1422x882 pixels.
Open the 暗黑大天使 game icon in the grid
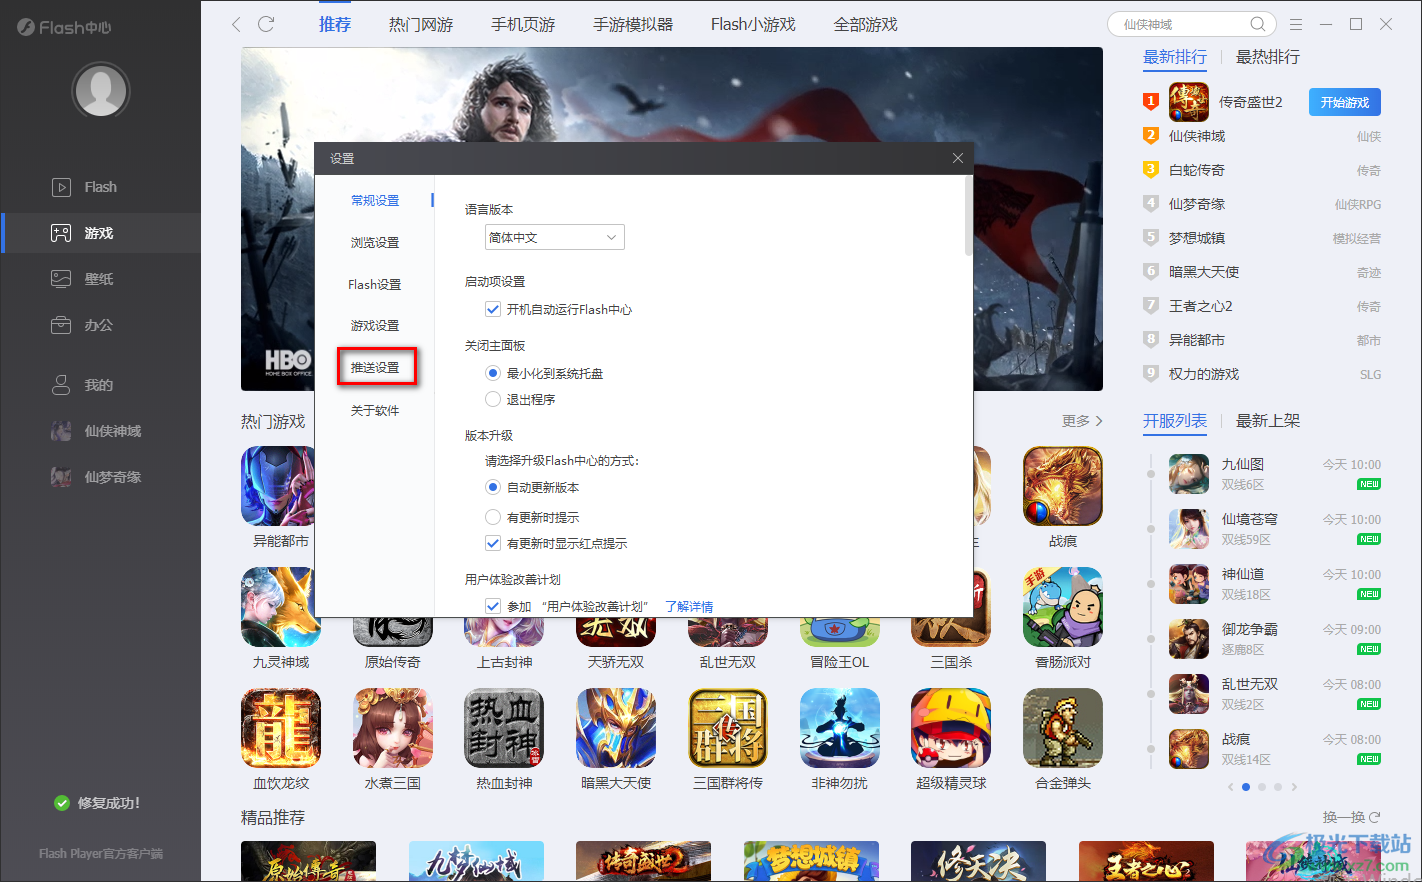(616, 728)
